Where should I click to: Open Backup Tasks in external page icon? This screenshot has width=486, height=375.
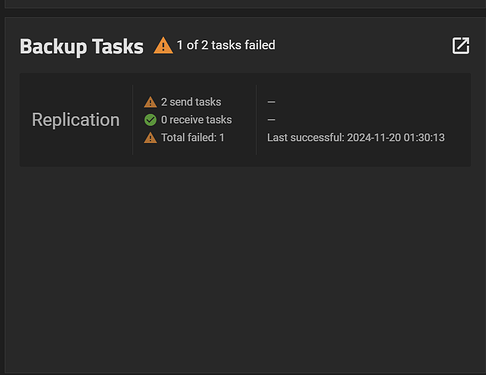coord(461,45)
